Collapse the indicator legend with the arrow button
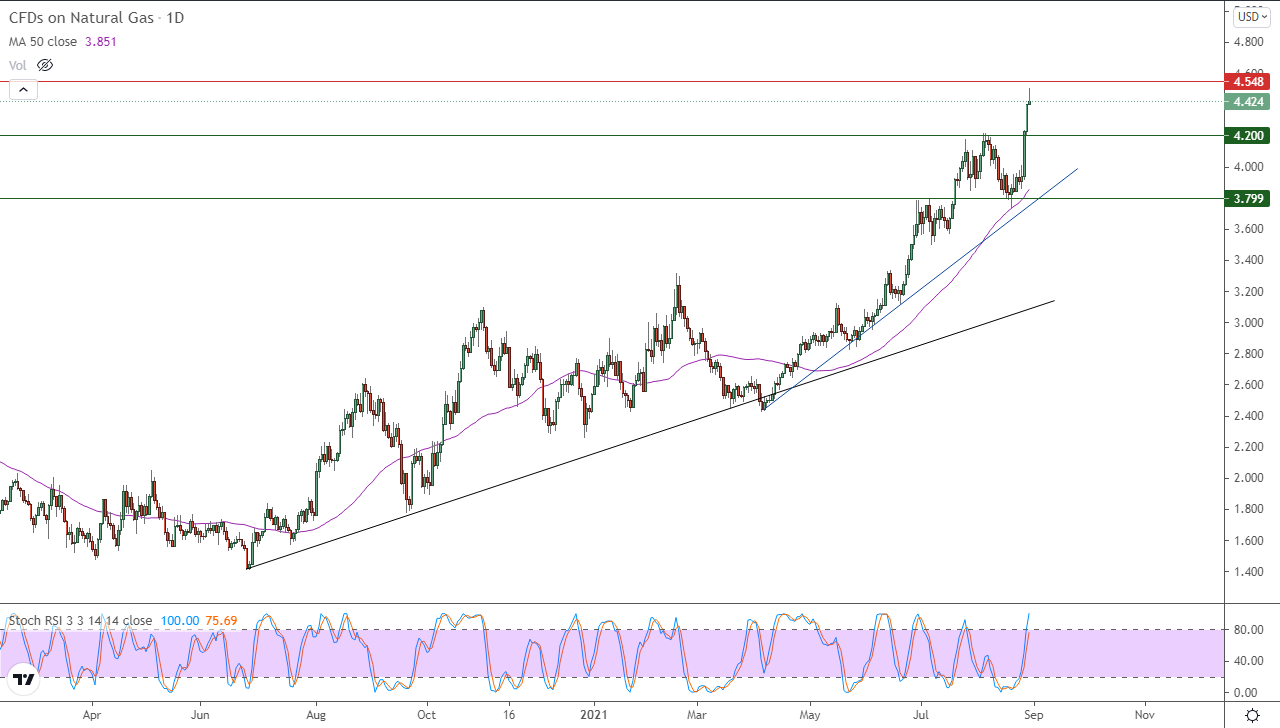The height and width of the screenshot is (728, 1280). pos(23,90)
